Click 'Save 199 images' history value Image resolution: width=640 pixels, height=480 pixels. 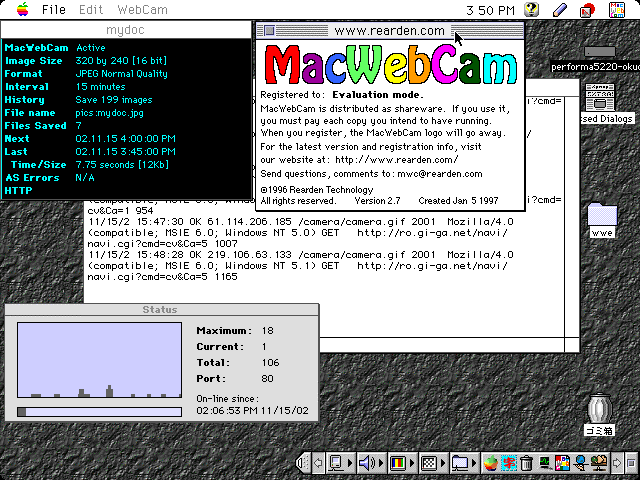(114, 100)
